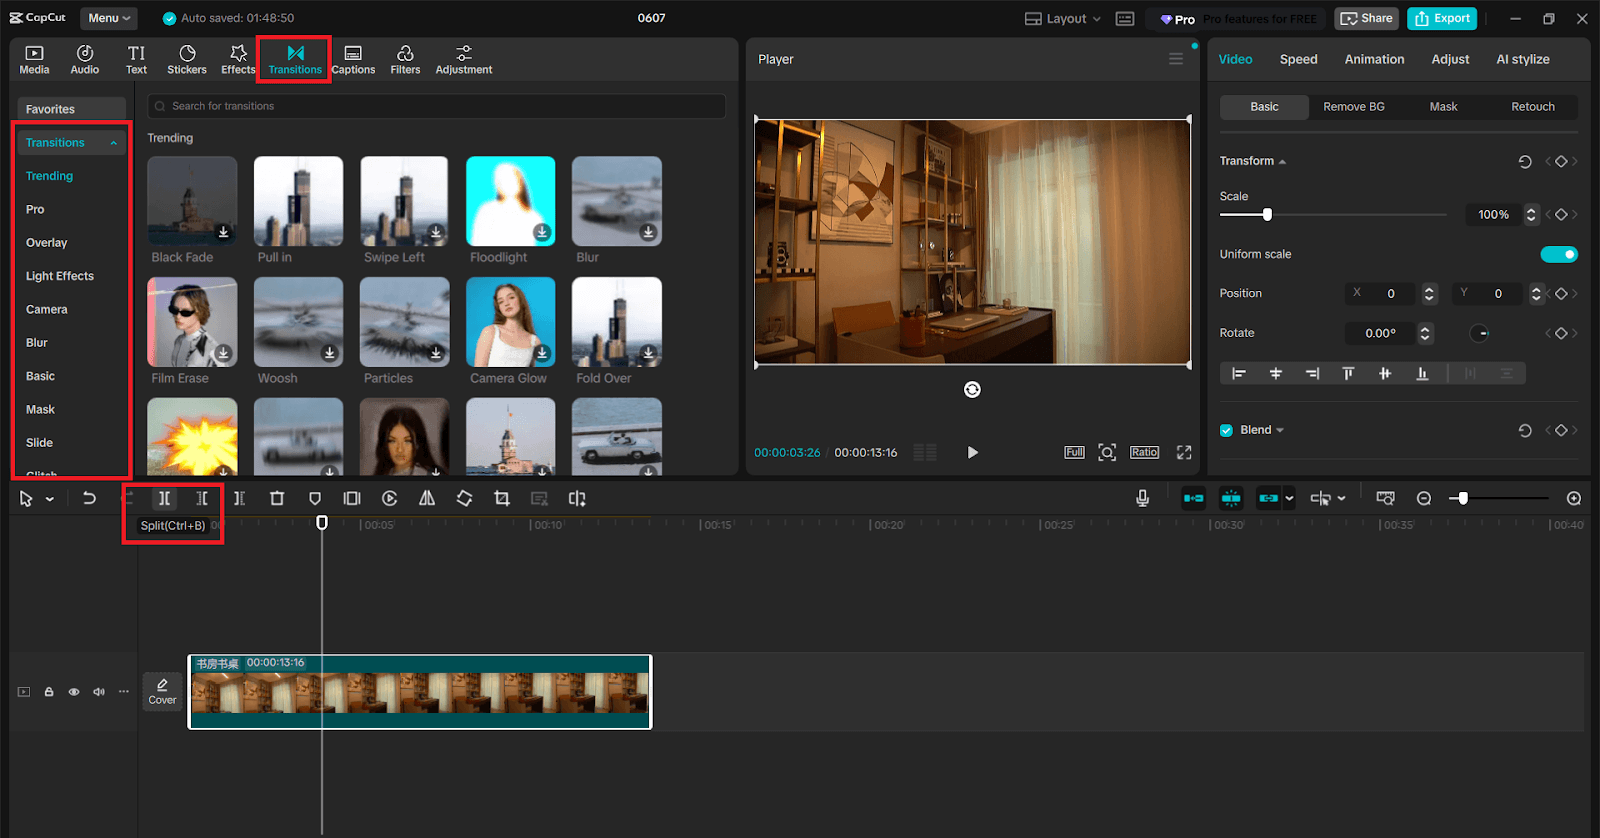Open the Filters panel
The width and height of the screenshot is (1600, 838).
405,60
